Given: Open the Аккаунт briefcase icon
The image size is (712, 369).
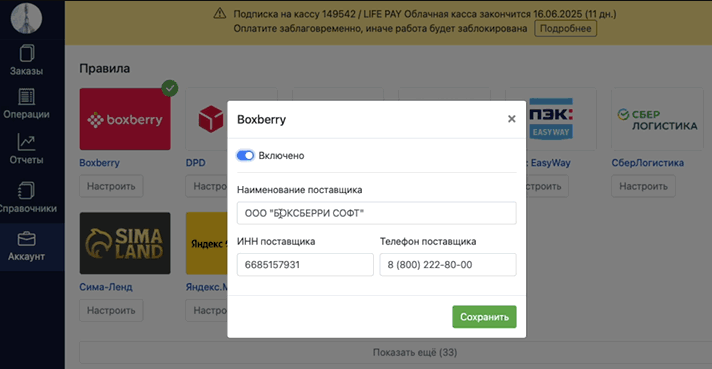Looking at the screenshot, I should pyautogui.click(x=26, y=239).
